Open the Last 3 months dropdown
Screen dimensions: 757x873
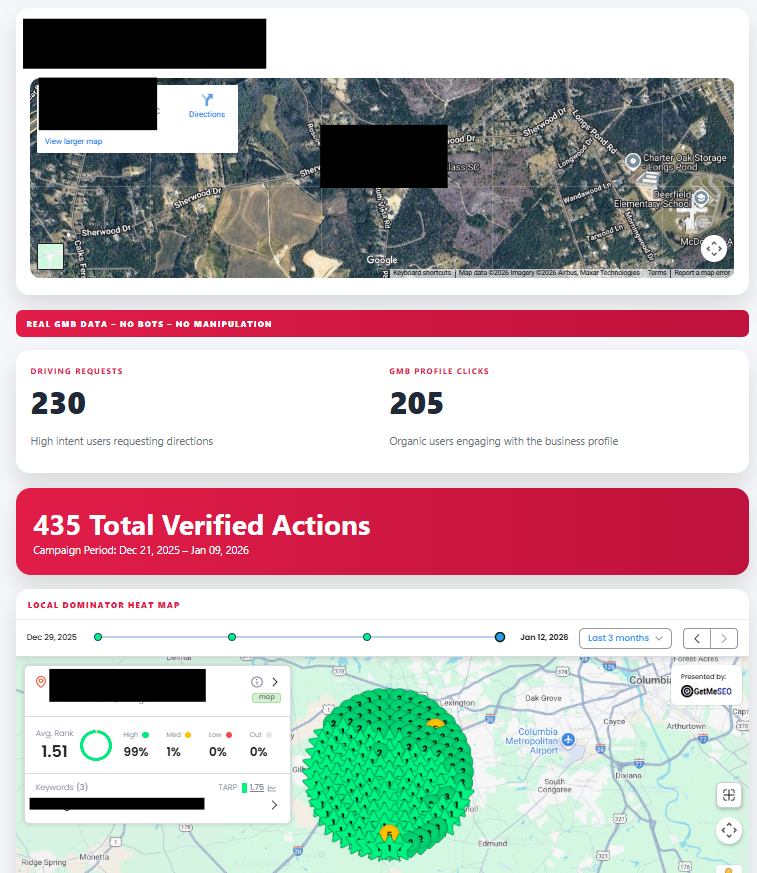pos(625,638)
